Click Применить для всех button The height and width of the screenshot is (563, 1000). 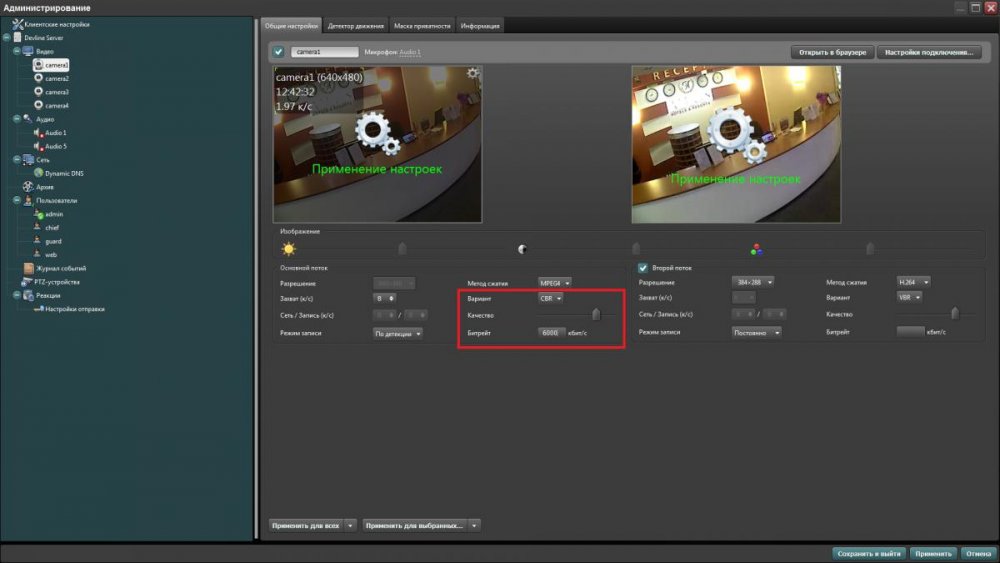click(x=305, y=525)
